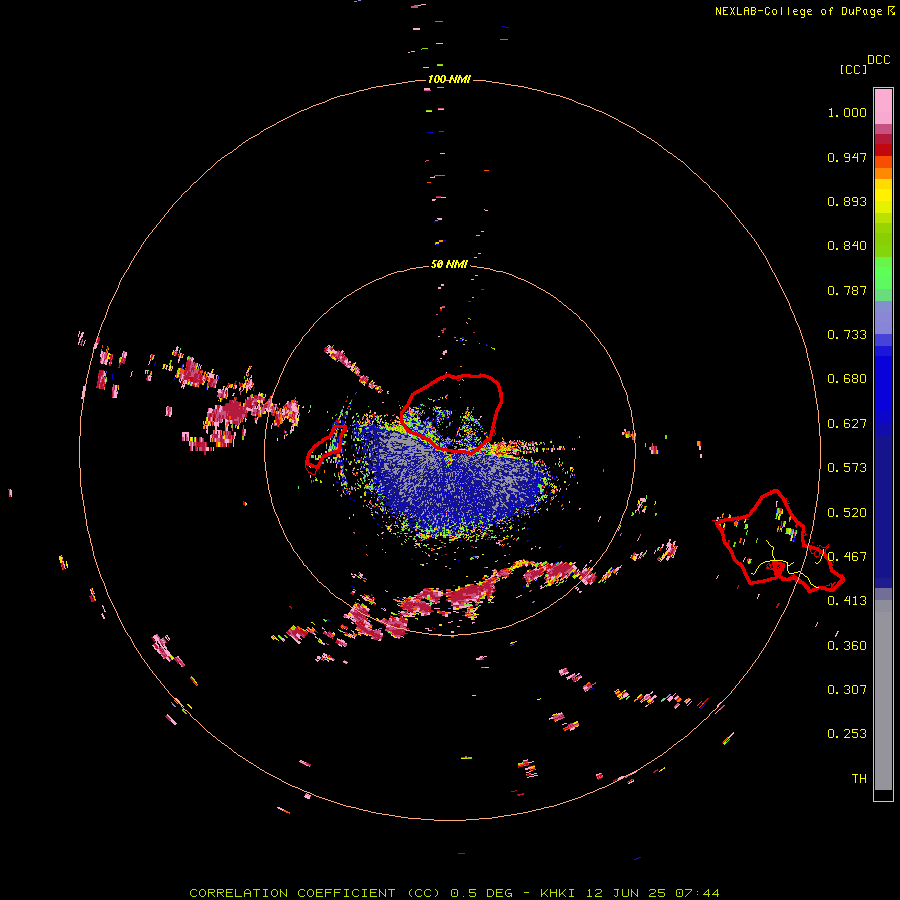Pick the orange segment of the color bar
900x900 pixels.
[883, 173]
